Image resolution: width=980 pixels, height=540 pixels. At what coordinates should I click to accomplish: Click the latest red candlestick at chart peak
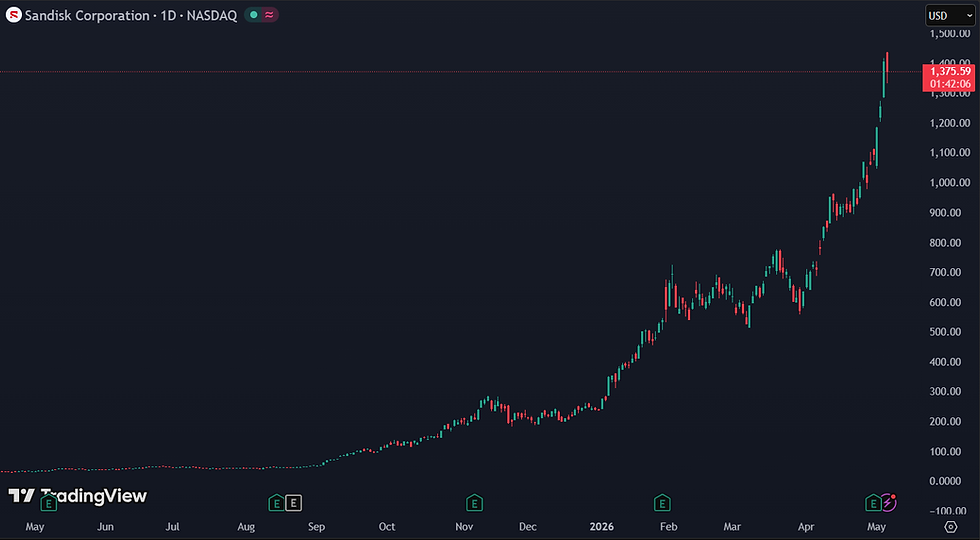887,68
